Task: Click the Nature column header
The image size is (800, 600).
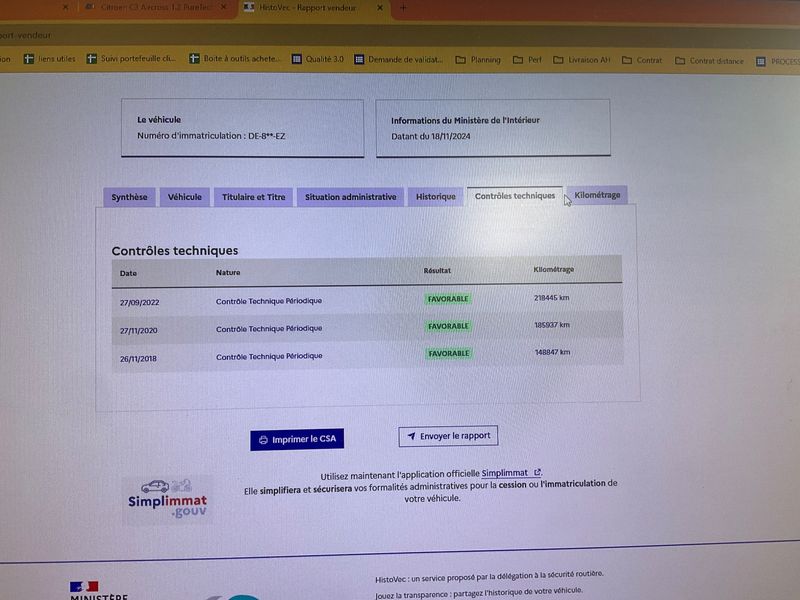Action: [x=228, y=272]
